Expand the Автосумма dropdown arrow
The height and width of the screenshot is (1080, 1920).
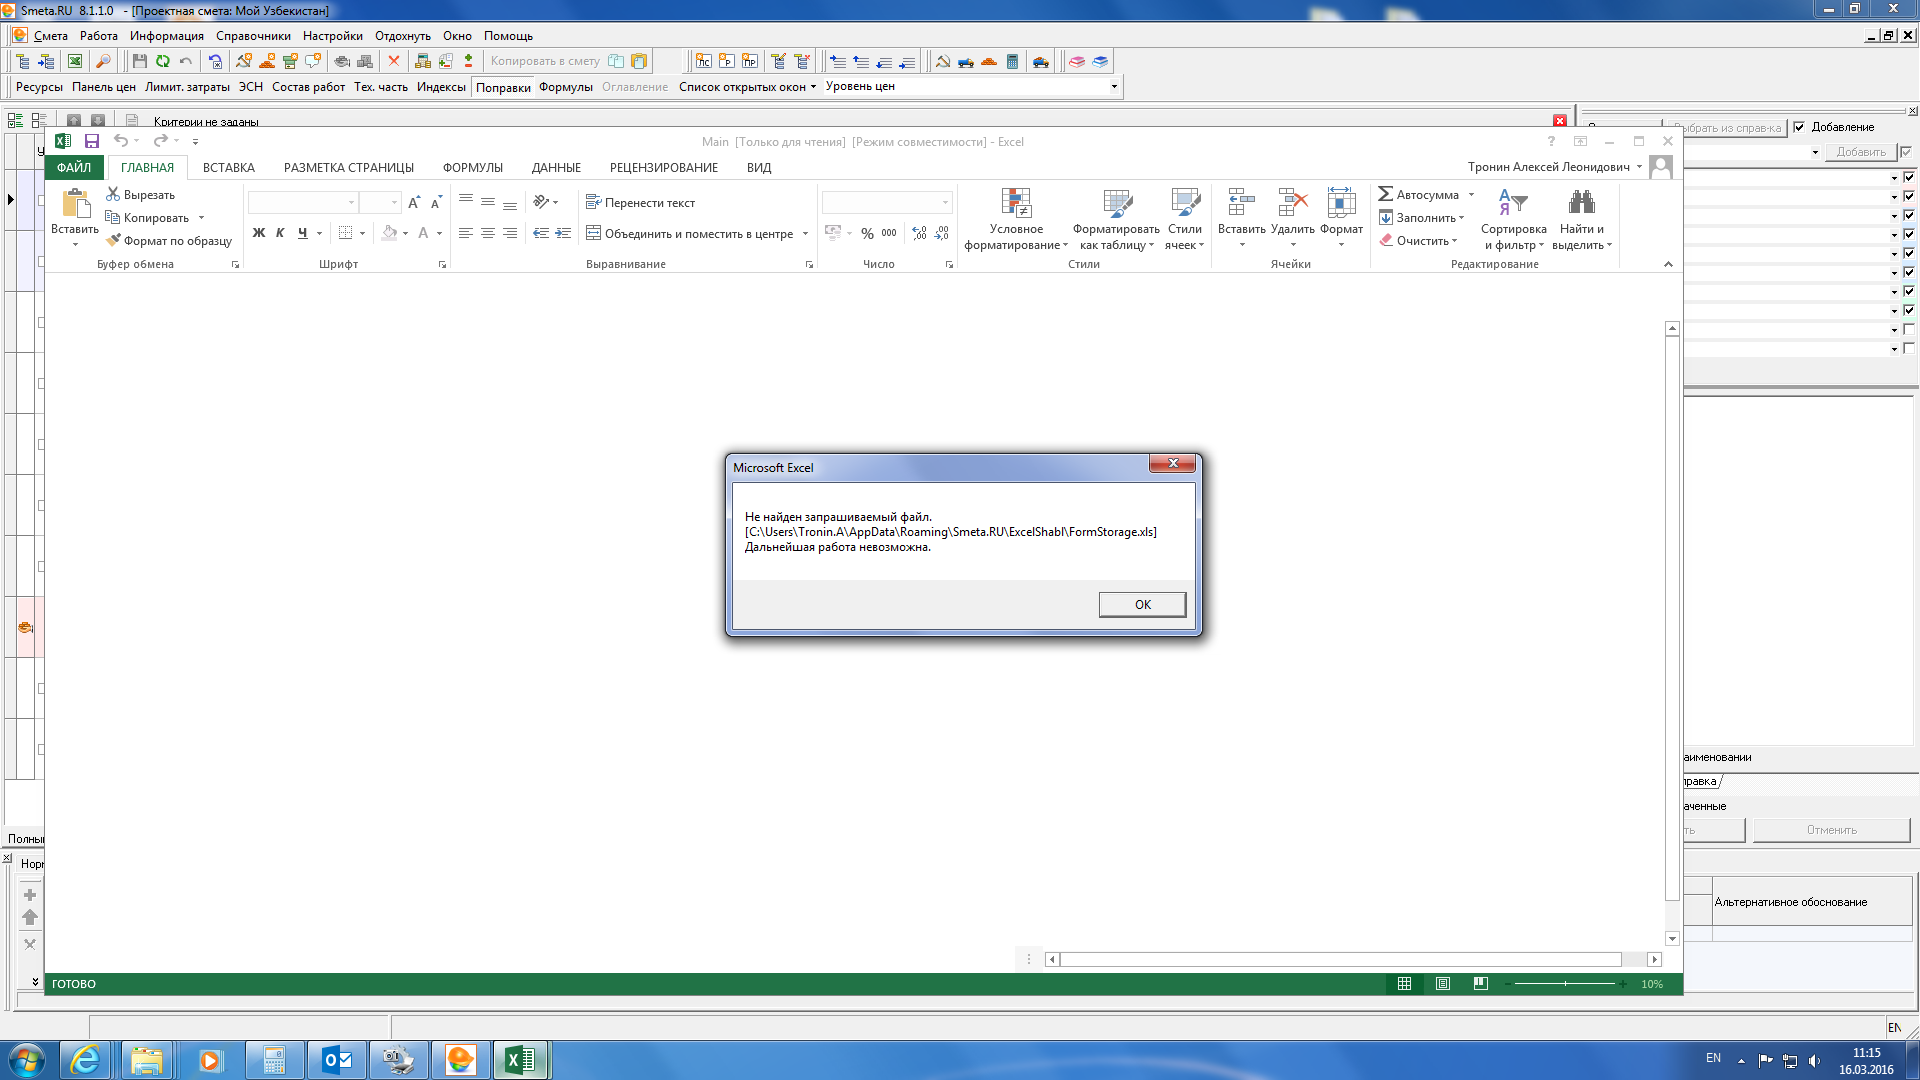[x=1471, y=195]
